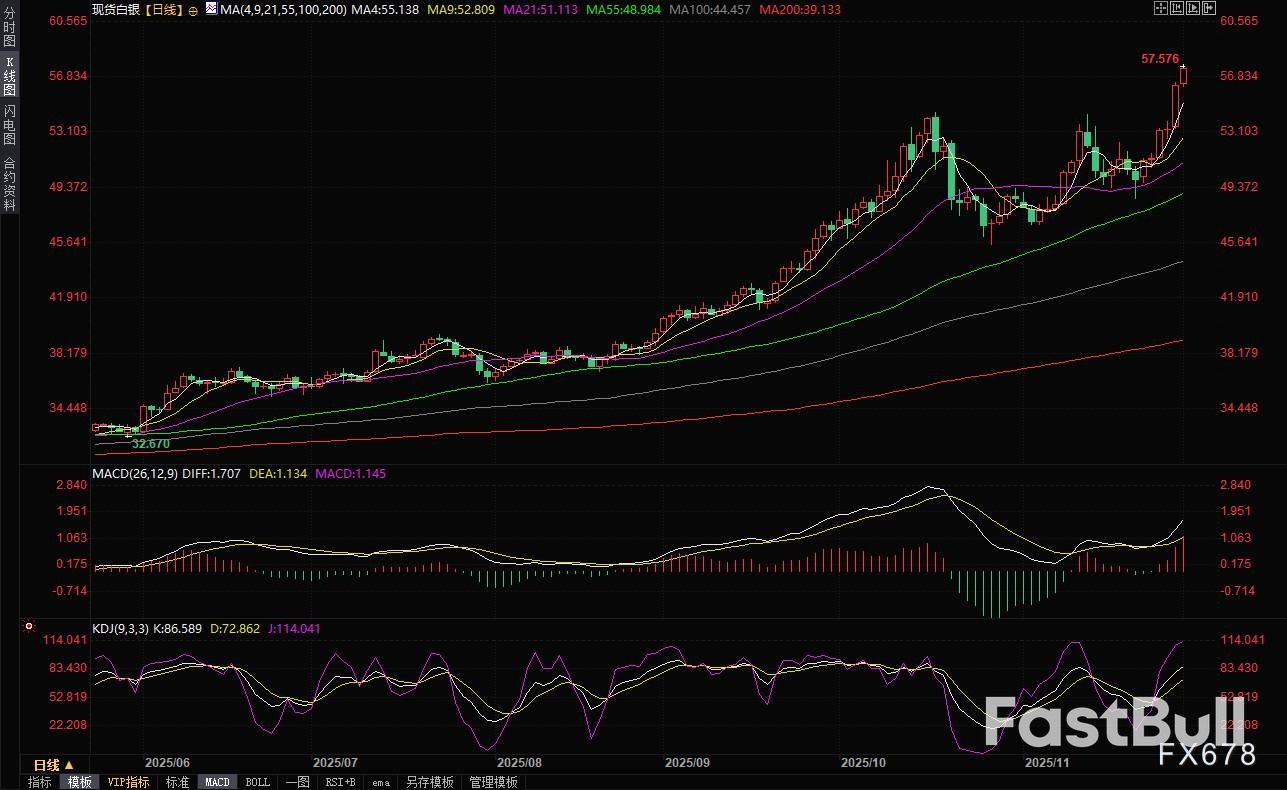
Task: Click the 另存模板 save template button
Action: [429, 782]
